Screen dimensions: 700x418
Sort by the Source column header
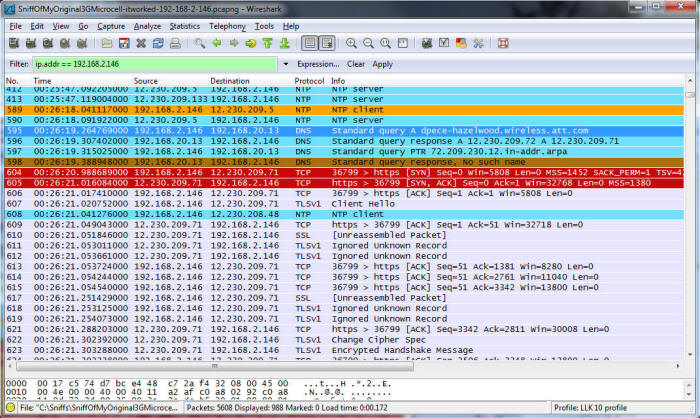click(x=146, y=81)
